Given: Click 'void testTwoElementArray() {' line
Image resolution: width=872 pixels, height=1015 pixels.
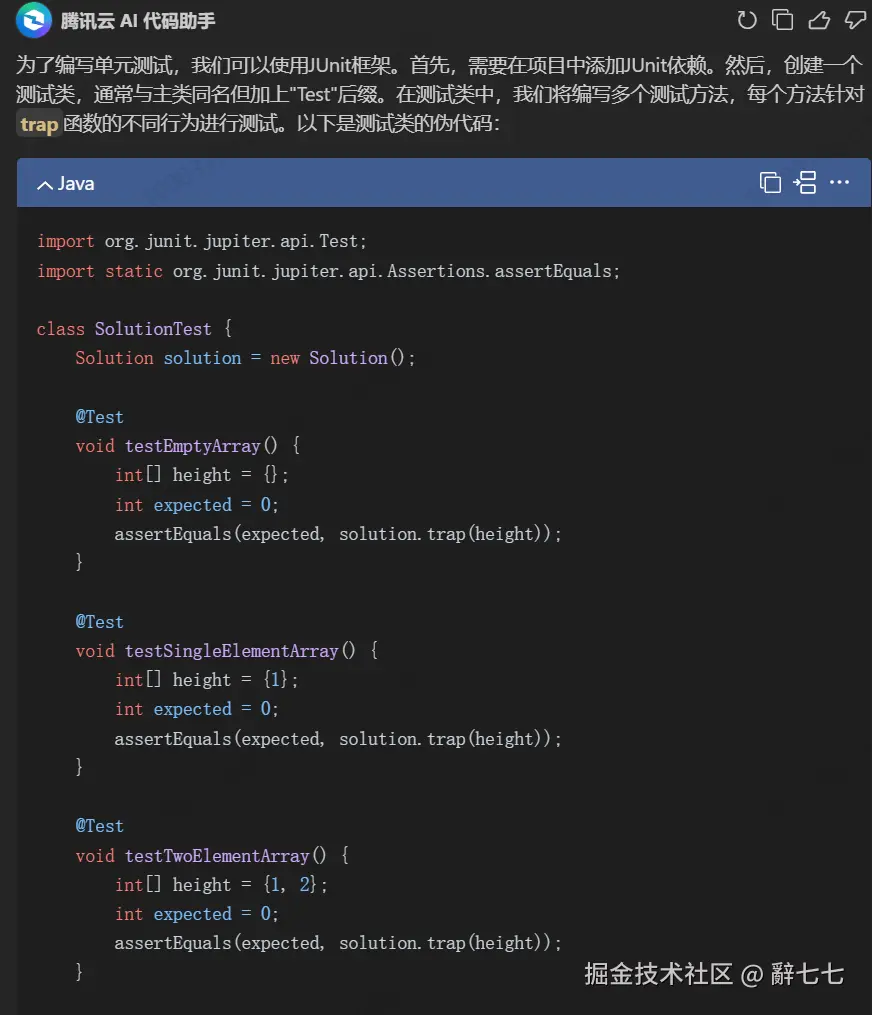Looking at the screenshot, I should [212, 856].
